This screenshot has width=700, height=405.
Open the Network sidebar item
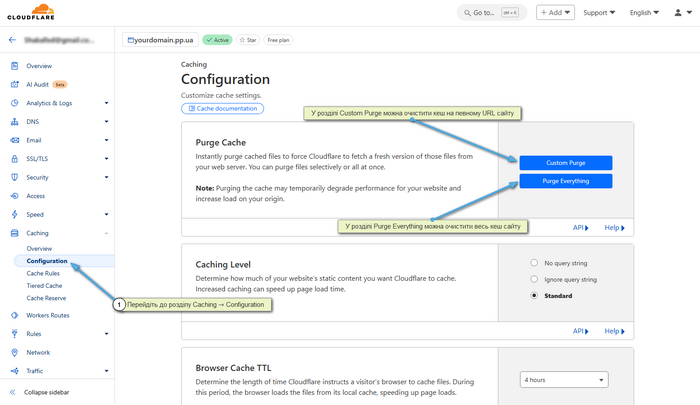point(38,352)
